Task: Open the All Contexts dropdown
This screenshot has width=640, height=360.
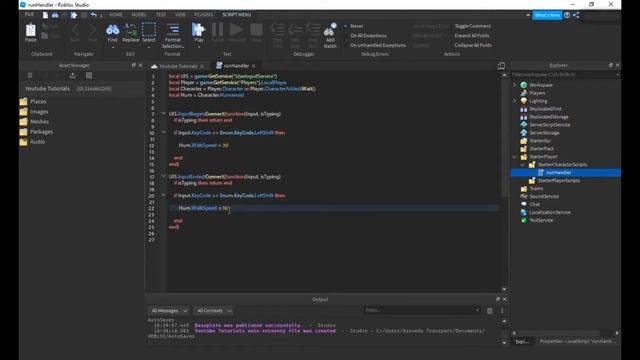Action: tap(213, 311)
